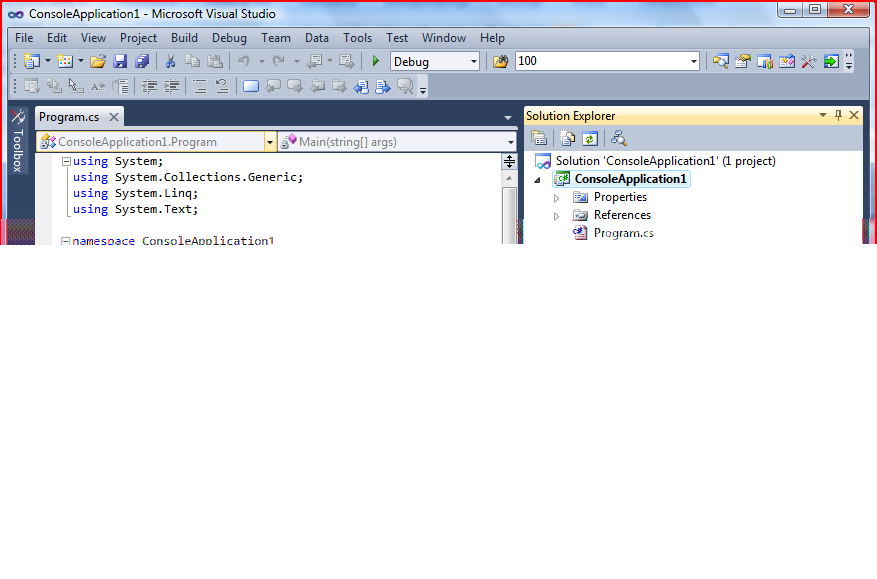Start debugging with the green play icon

pos(376,61)
